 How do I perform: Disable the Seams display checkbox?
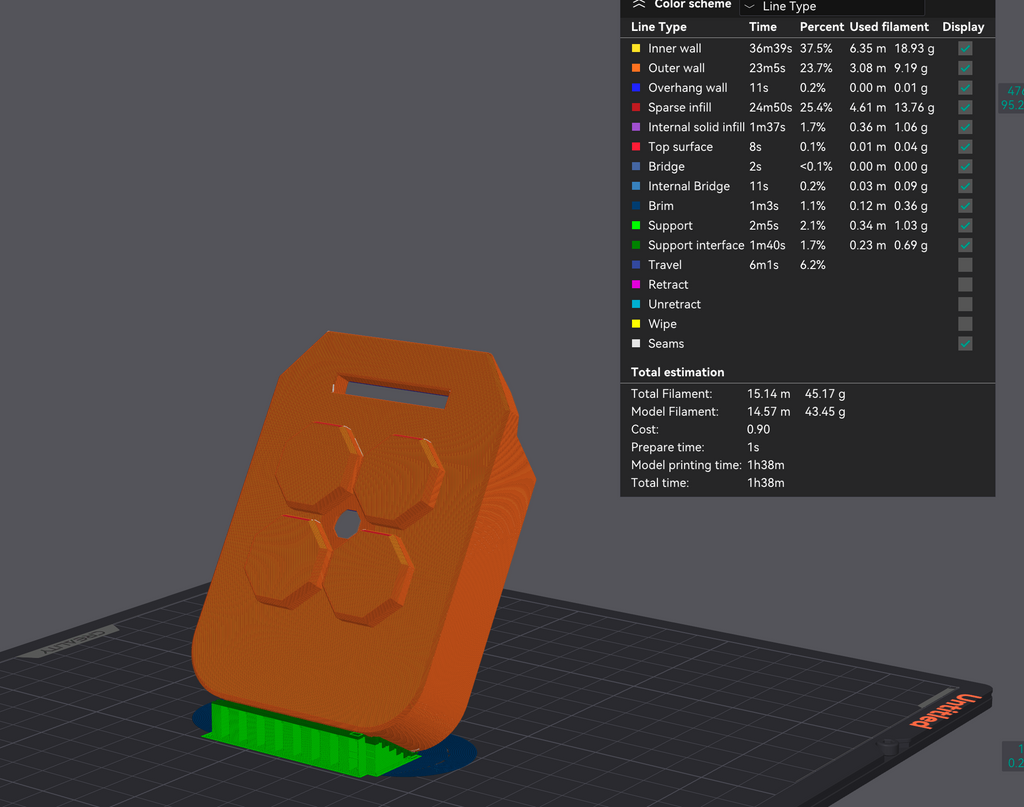point(965,344)
